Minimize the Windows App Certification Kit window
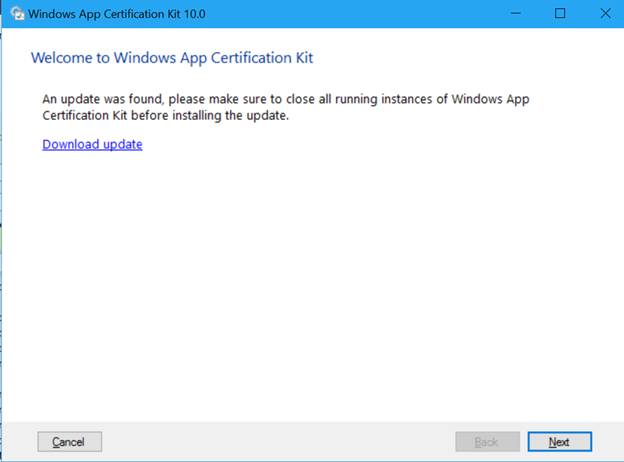Image resolution: width=624 pixels, height=462 pixels. pyautogui.click(x=515, y=13)
